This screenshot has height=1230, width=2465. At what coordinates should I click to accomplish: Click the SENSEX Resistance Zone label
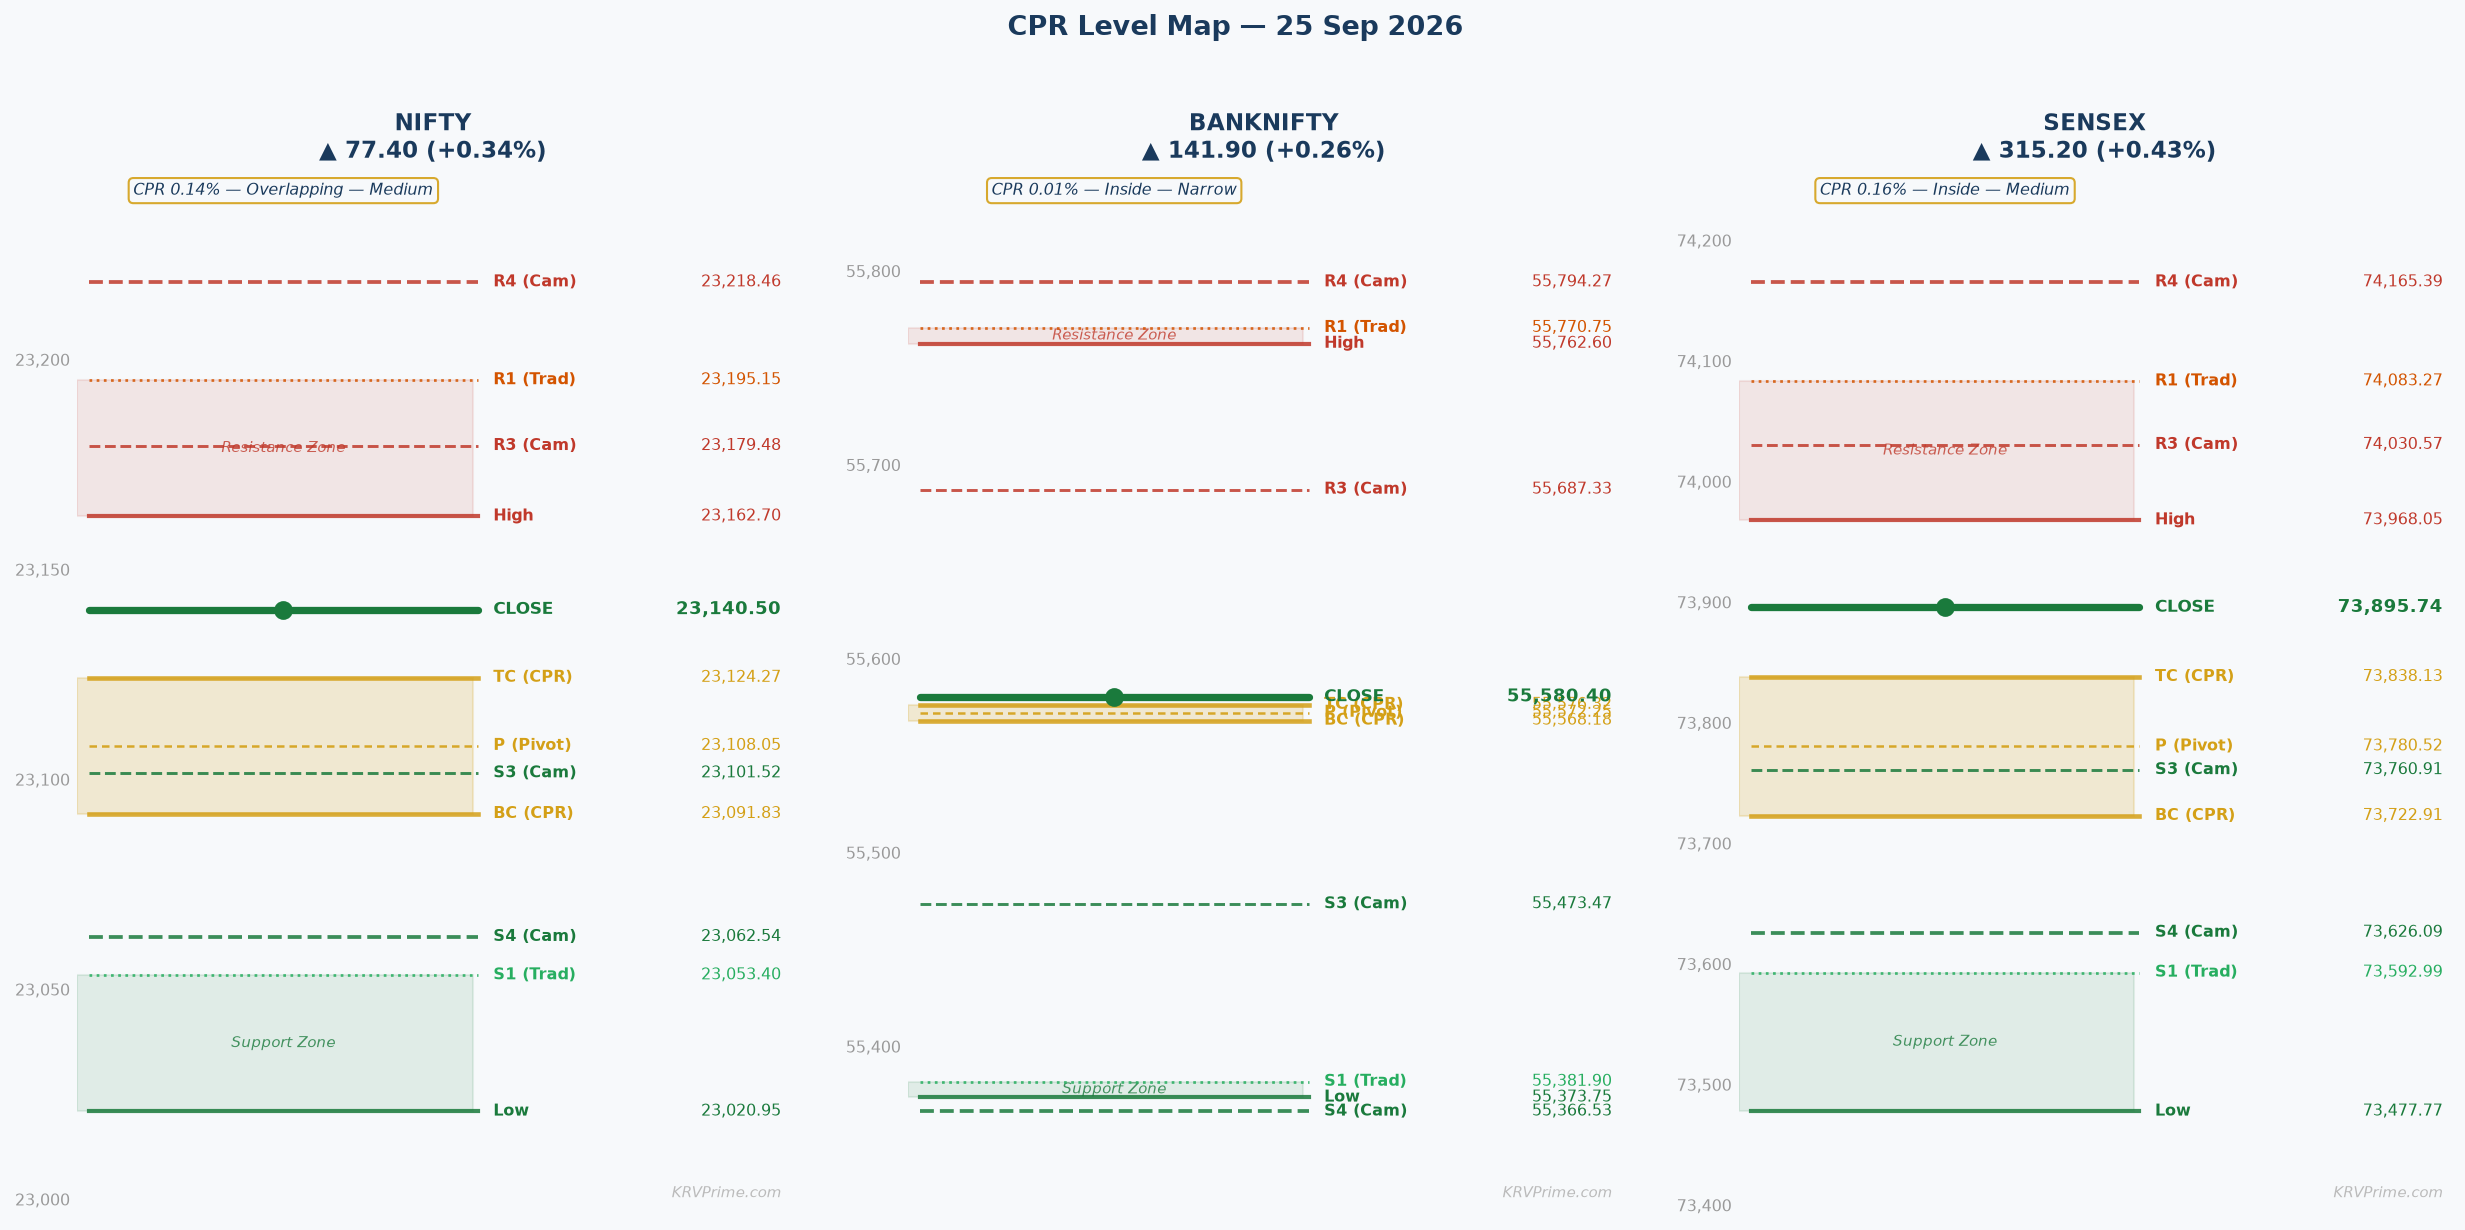[1945, 451]
